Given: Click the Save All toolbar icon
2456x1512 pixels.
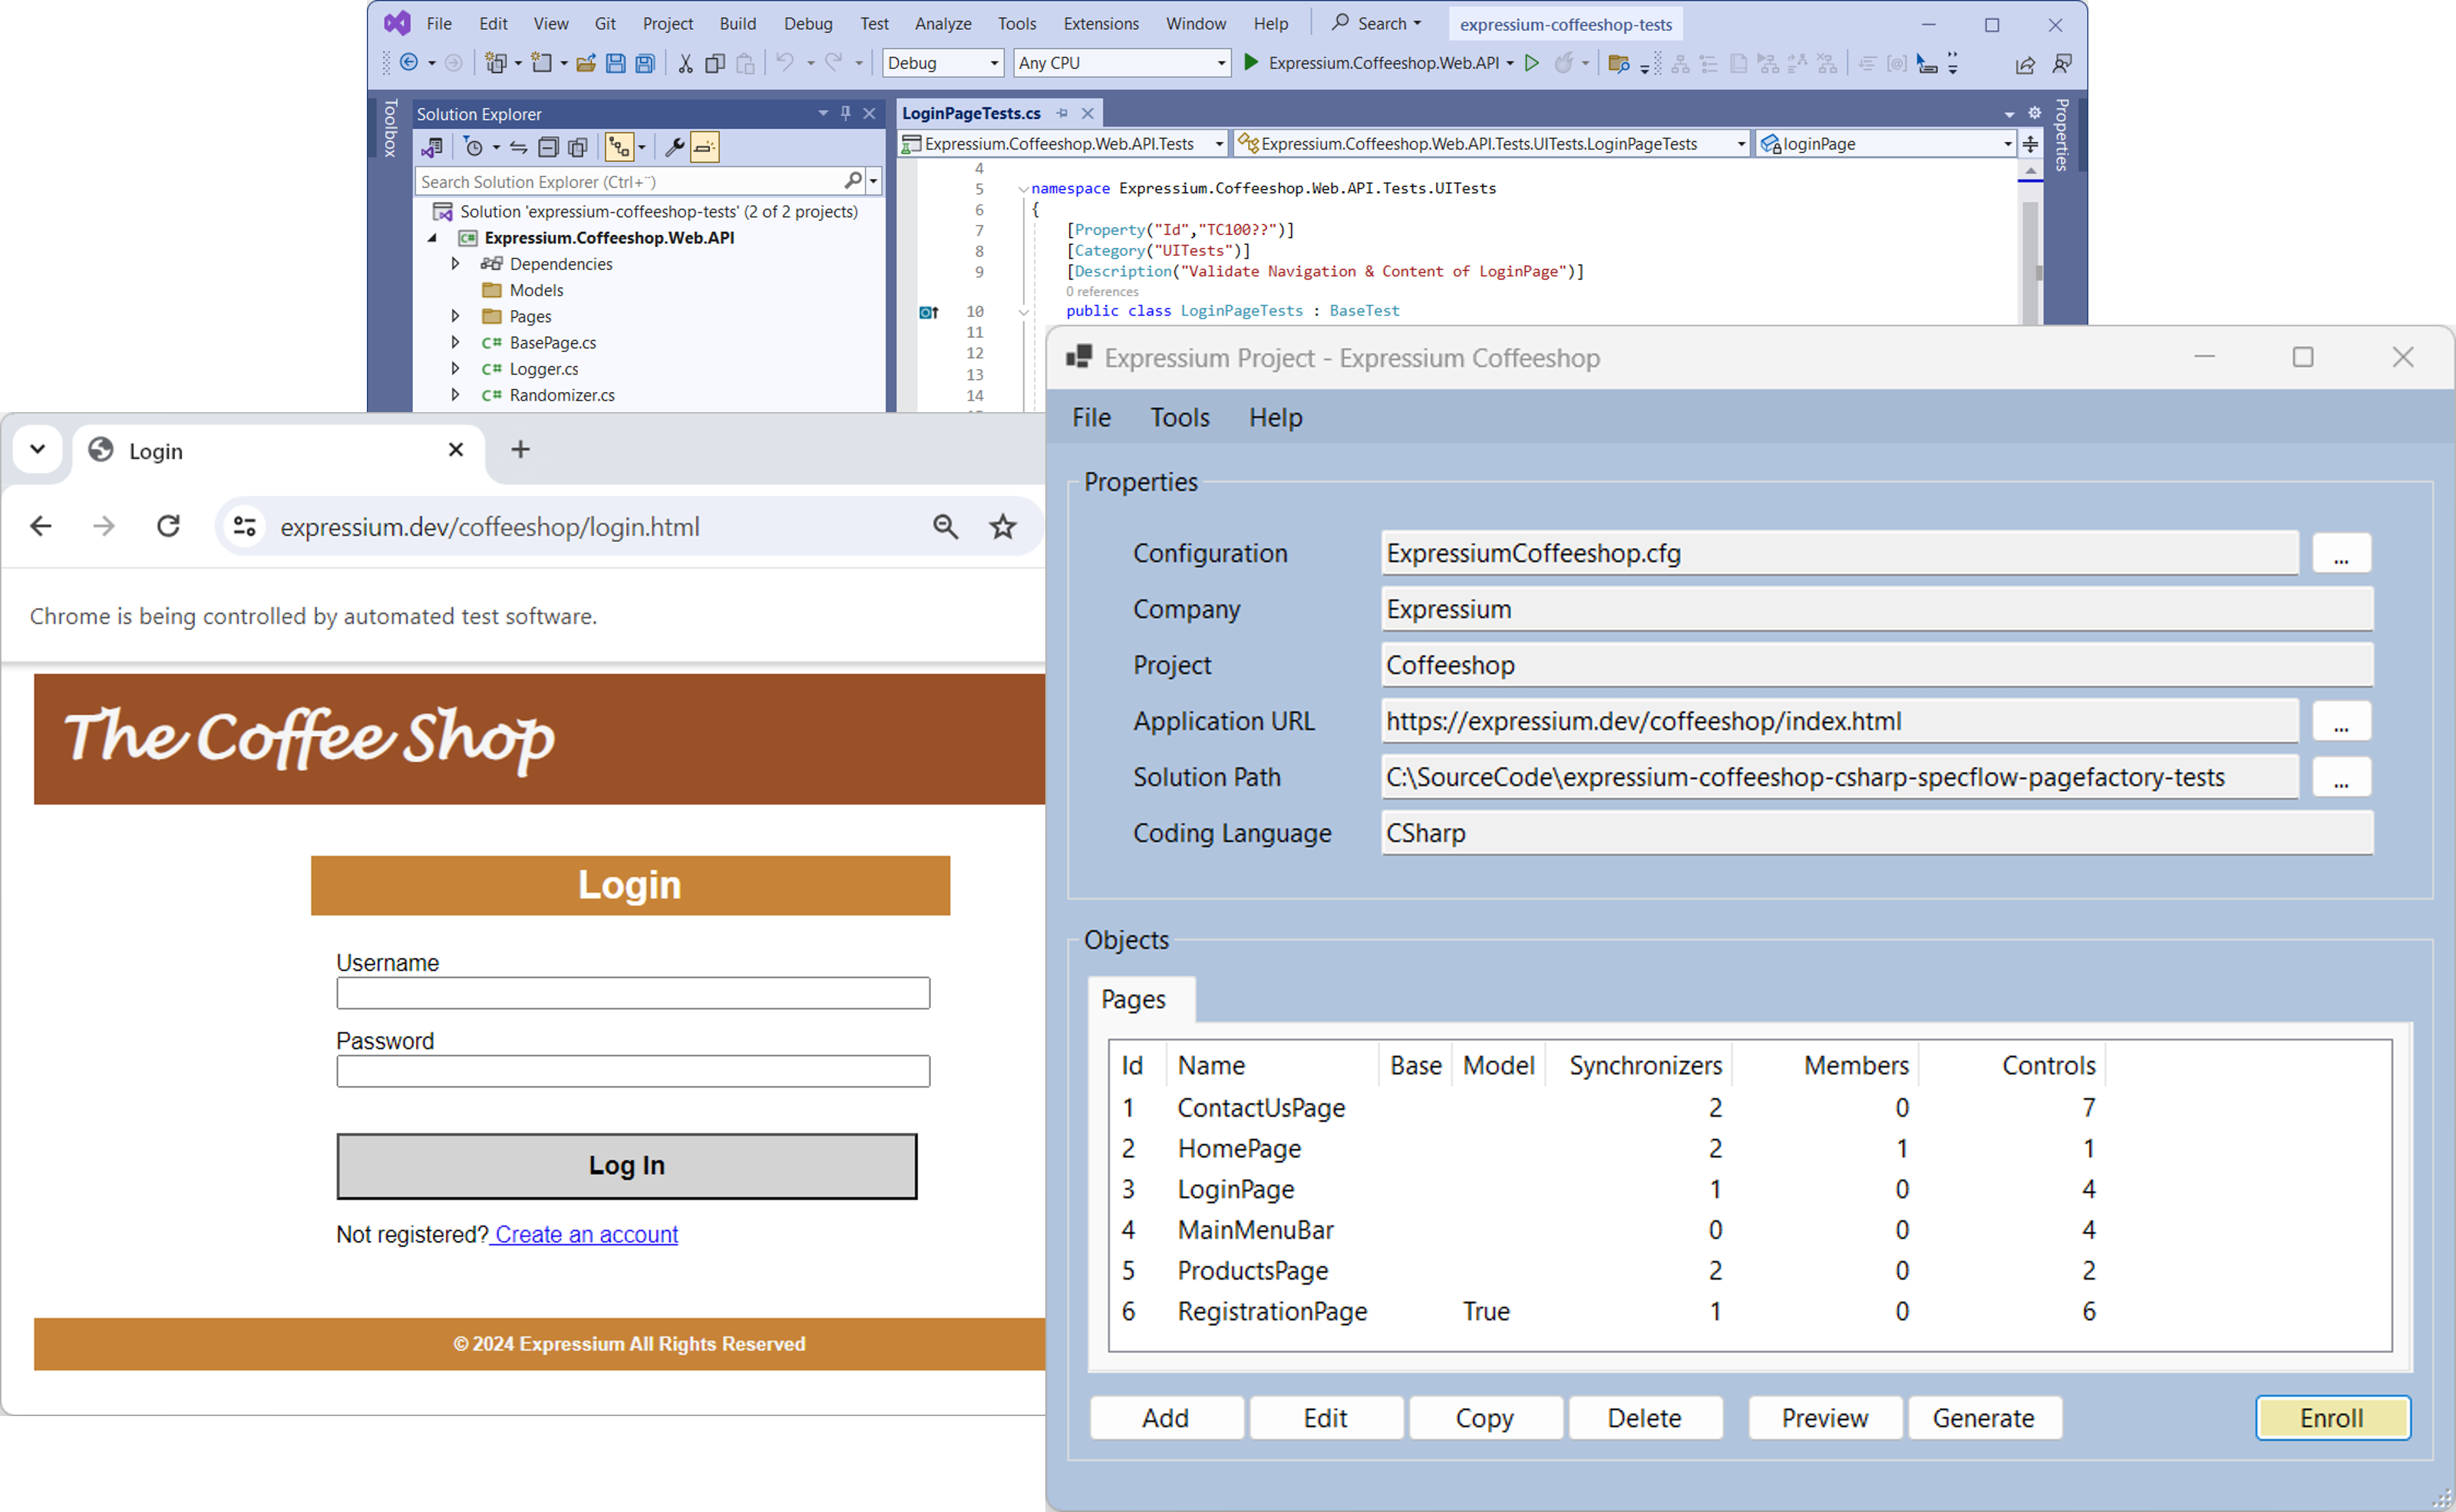Looking at the screenshot, I should pyautogui.click(x=646, y=63).
